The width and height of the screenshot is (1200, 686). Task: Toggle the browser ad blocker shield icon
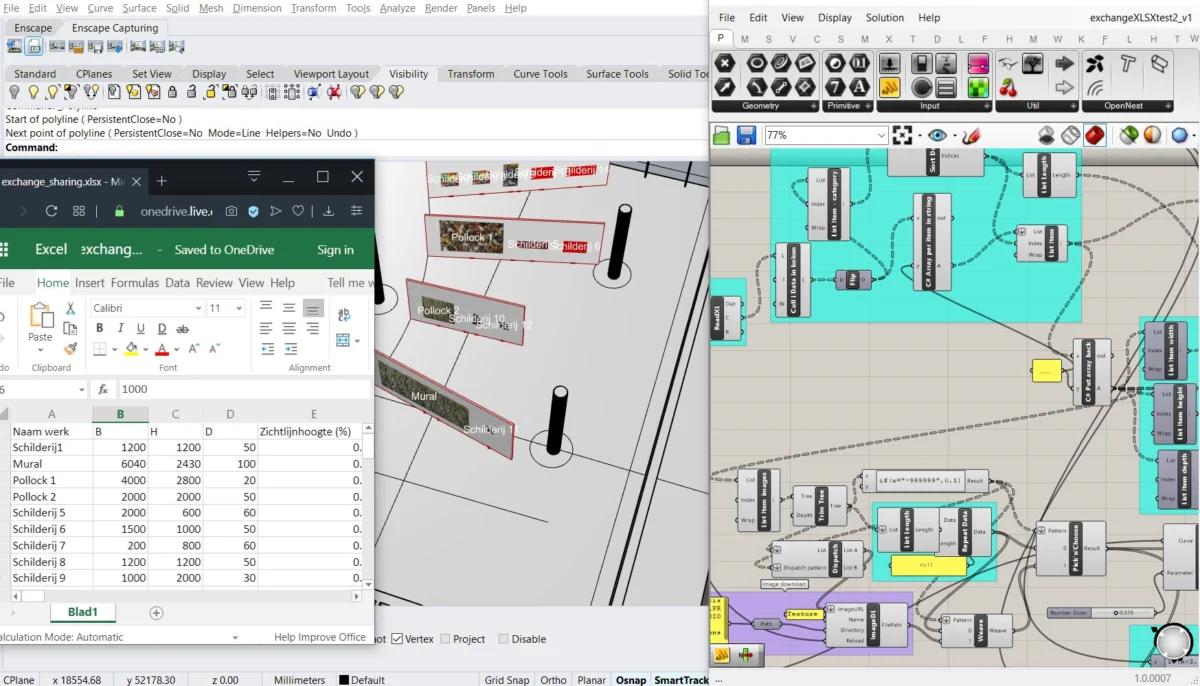click(253, 211)
